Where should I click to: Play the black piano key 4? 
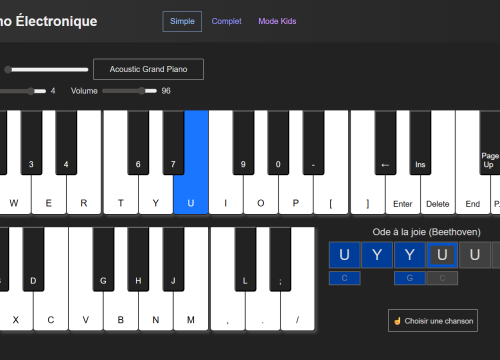point(66,143)
